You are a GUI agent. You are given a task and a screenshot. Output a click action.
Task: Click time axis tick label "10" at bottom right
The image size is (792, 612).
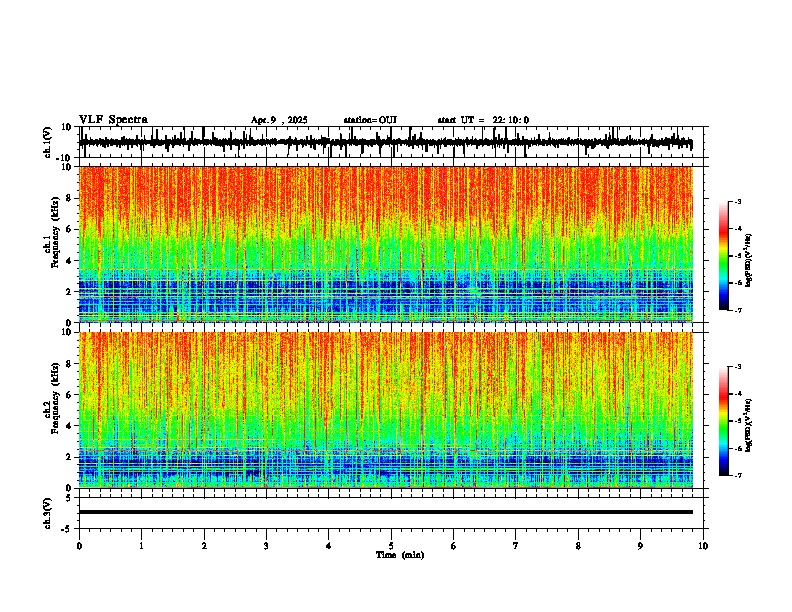pos(703,546)
